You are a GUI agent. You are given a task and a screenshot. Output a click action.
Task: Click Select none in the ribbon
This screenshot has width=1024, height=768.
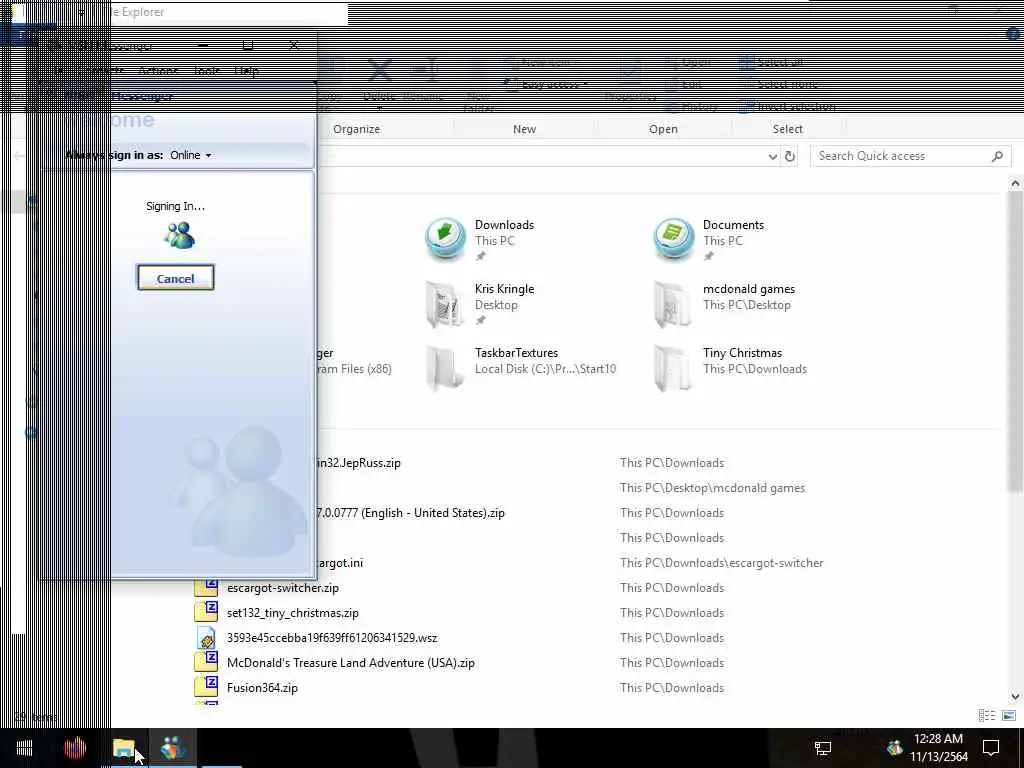[x=778, y=84]
